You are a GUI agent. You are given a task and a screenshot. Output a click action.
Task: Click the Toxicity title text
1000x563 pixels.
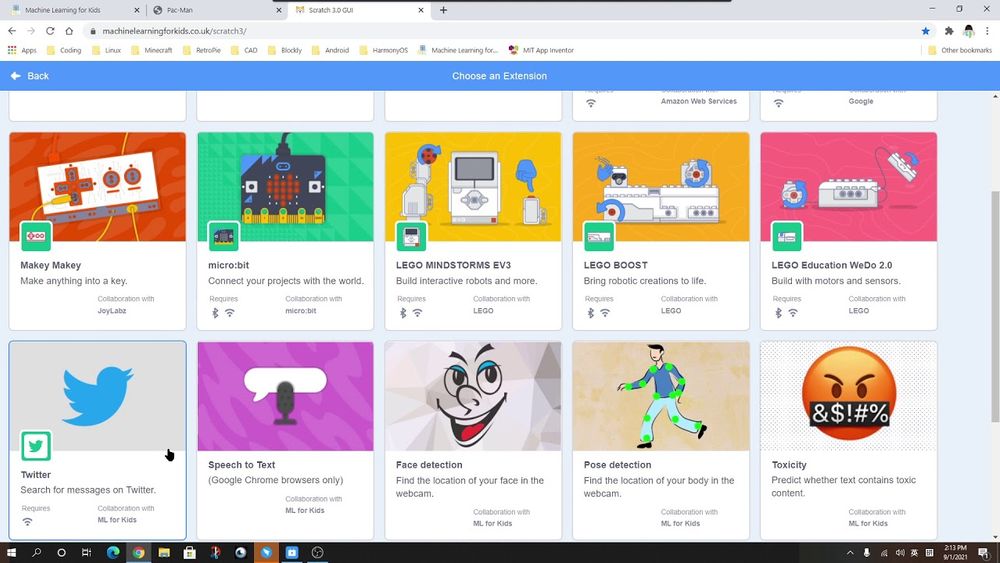coord(789,465)
